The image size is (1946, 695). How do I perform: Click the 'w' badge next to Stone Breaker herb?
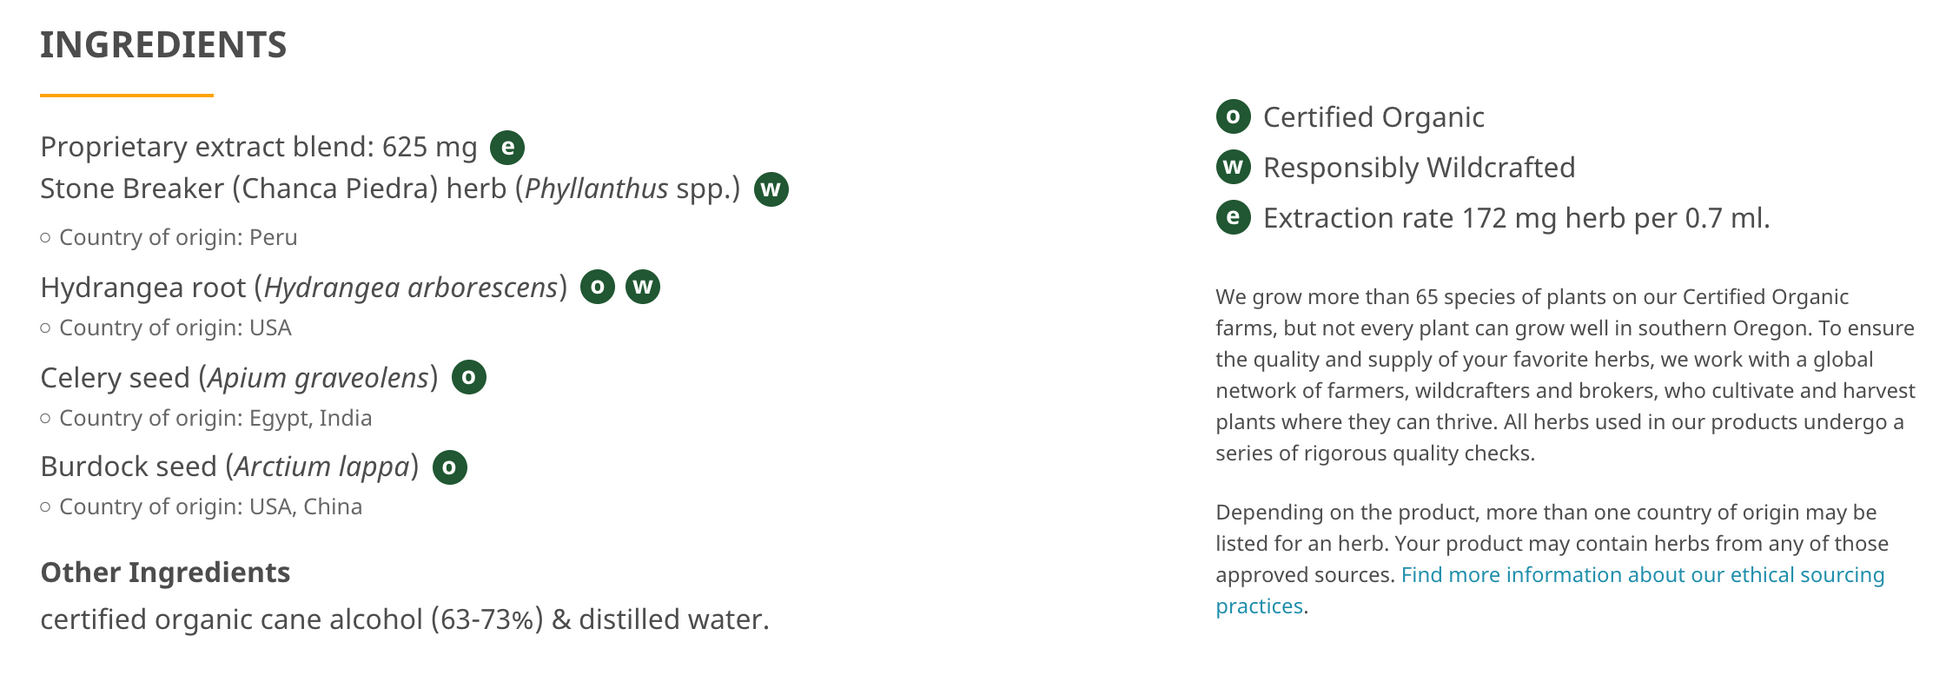(771, 189)
